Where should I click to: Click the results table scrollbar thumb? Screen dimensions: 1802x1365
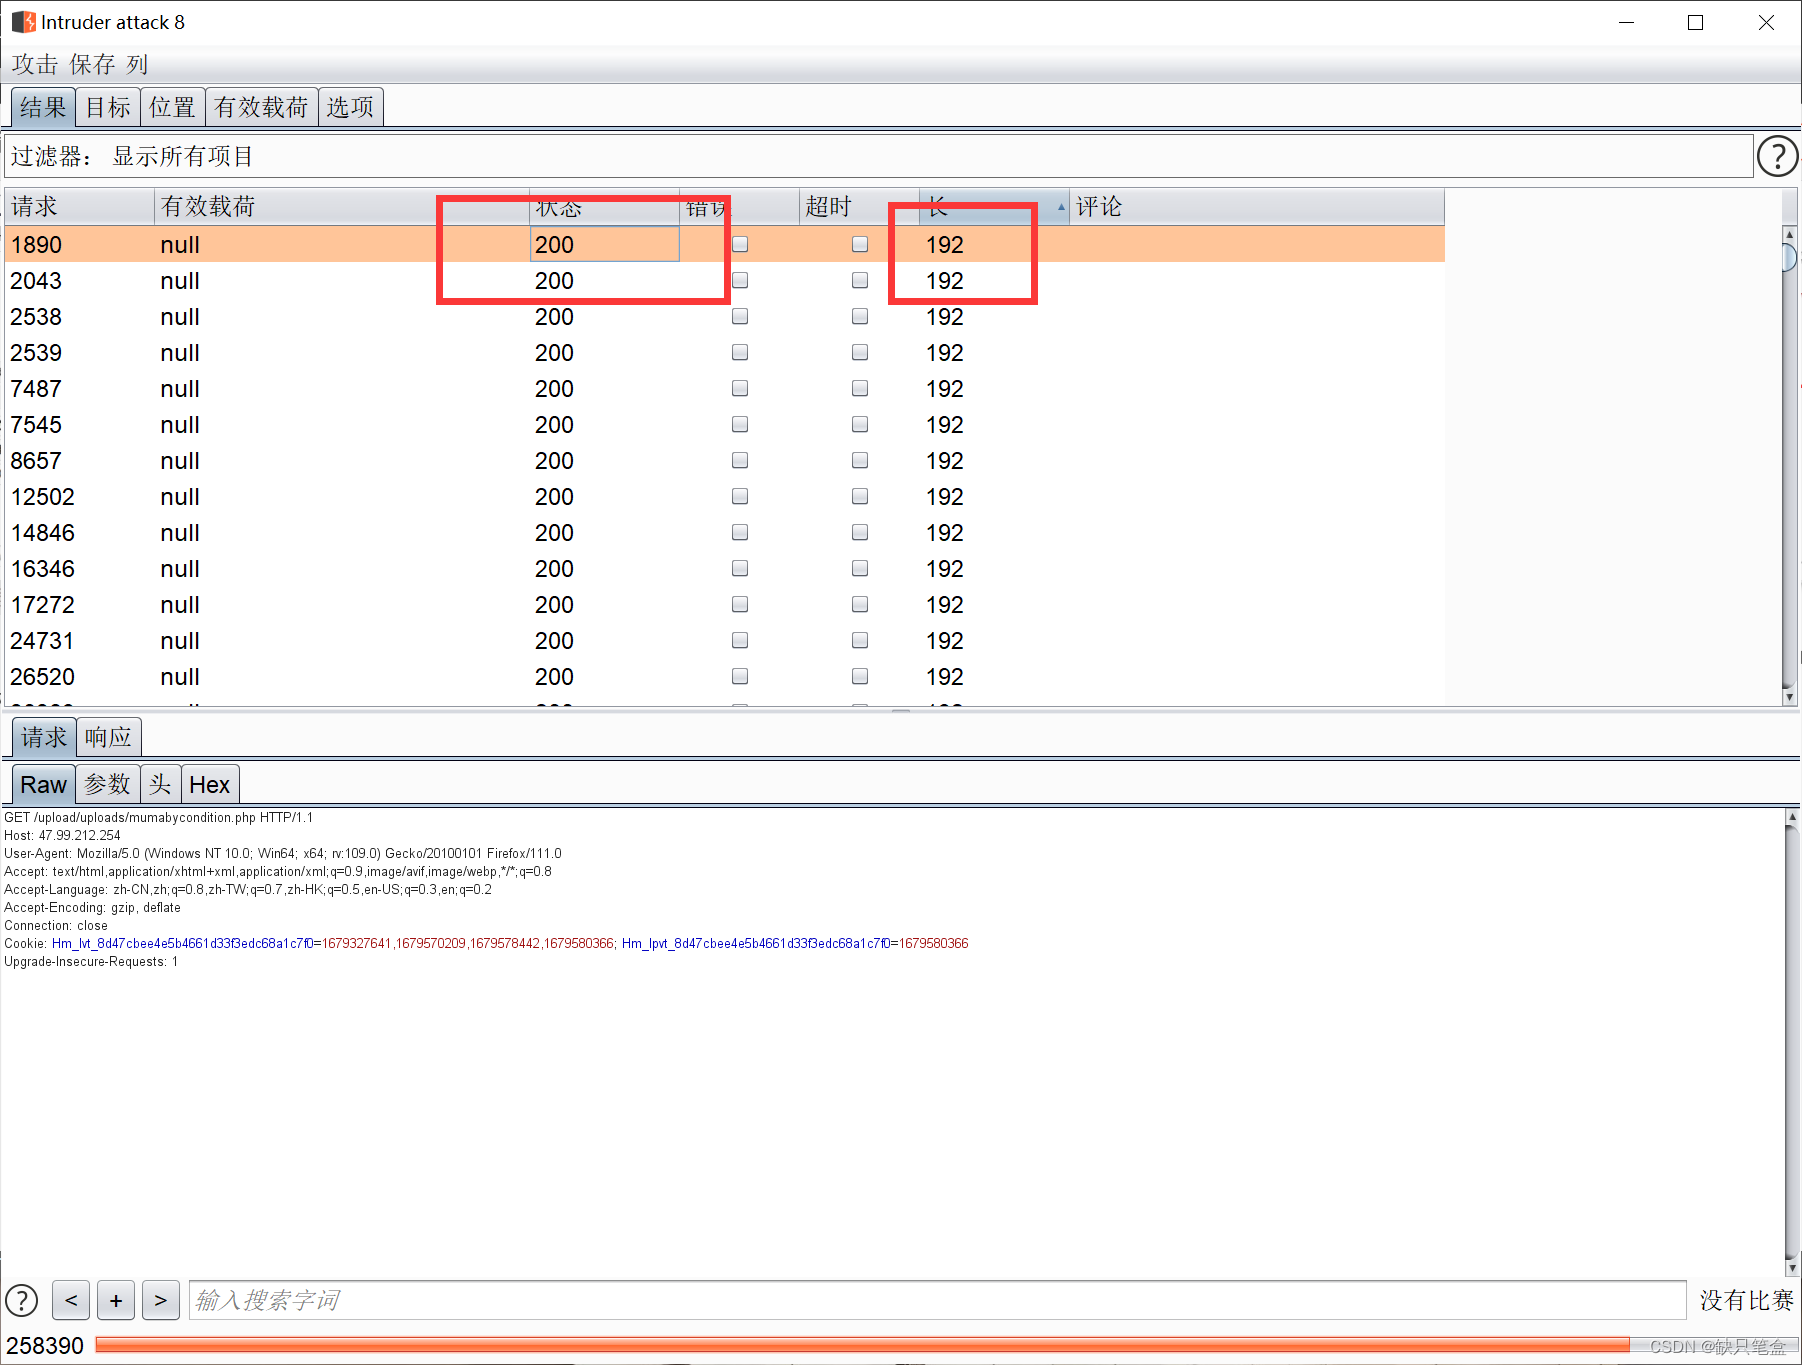pyautogui.click(x=1790, y=257)
